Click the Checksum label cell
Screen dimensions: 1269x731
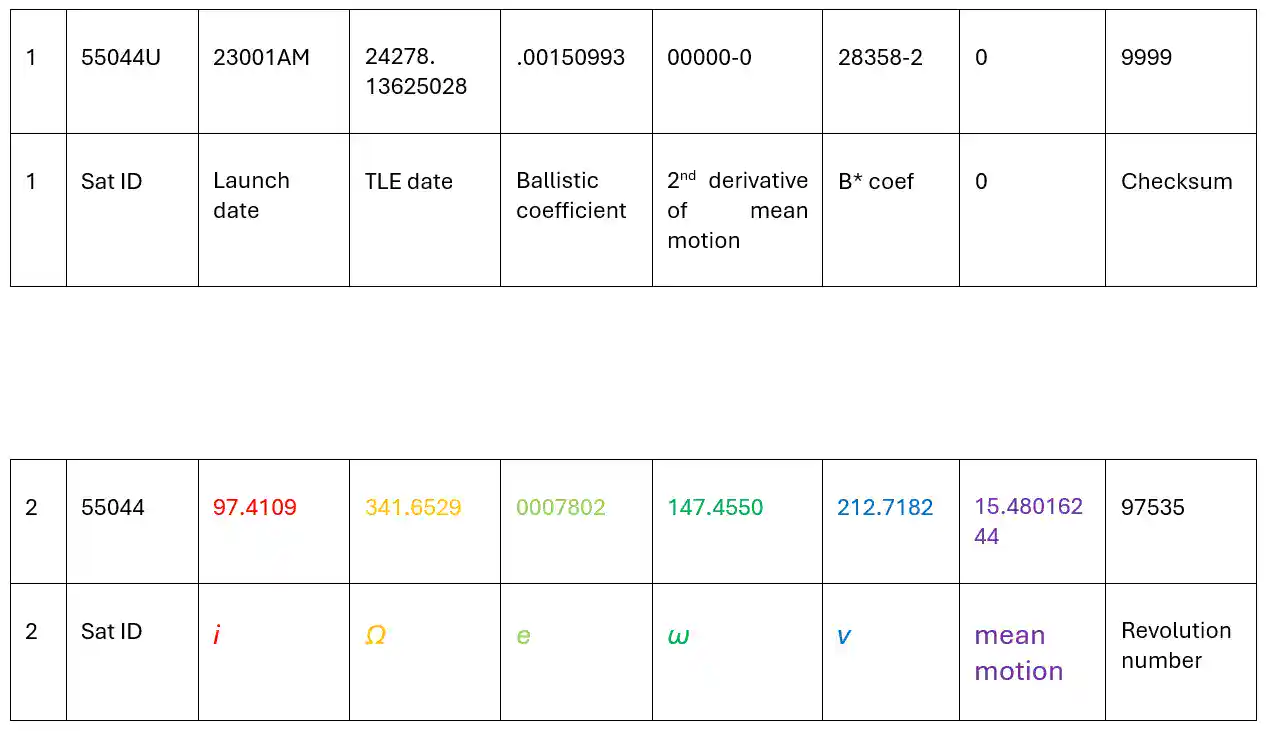pos(1181,210)
